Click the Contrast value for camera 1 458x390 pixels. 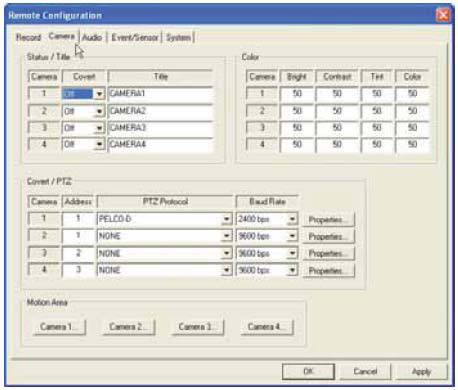(337, 94)
